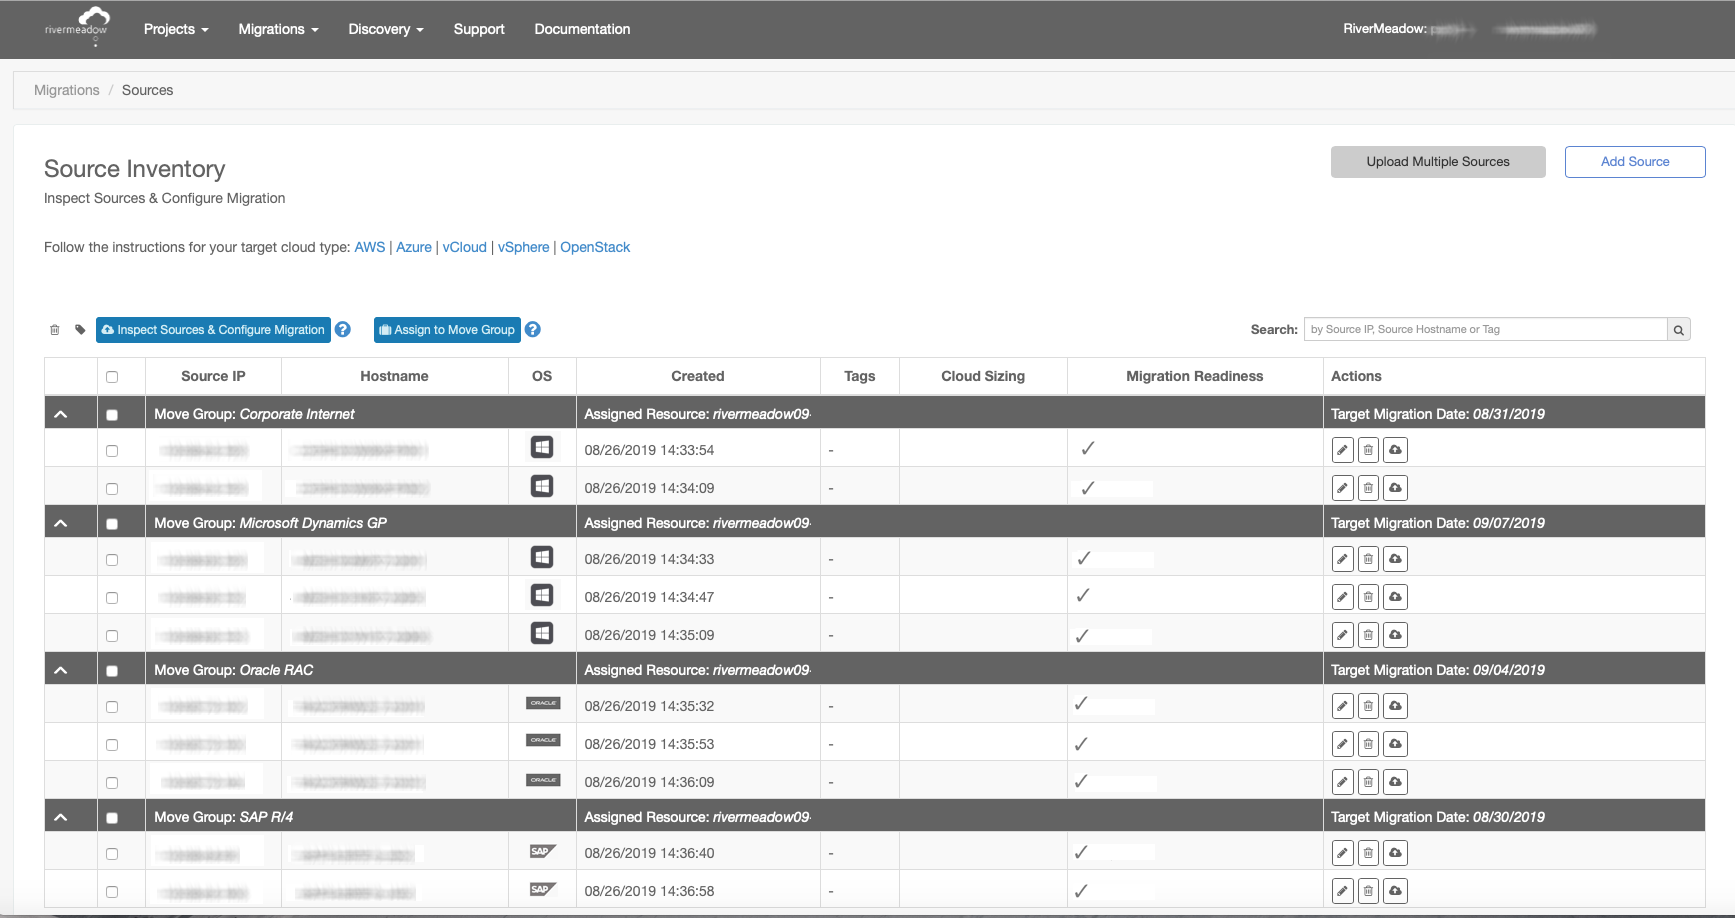Screen dimensions: 1735x918
Task: Open vCloud instructions link
Action: coord(465,247)
